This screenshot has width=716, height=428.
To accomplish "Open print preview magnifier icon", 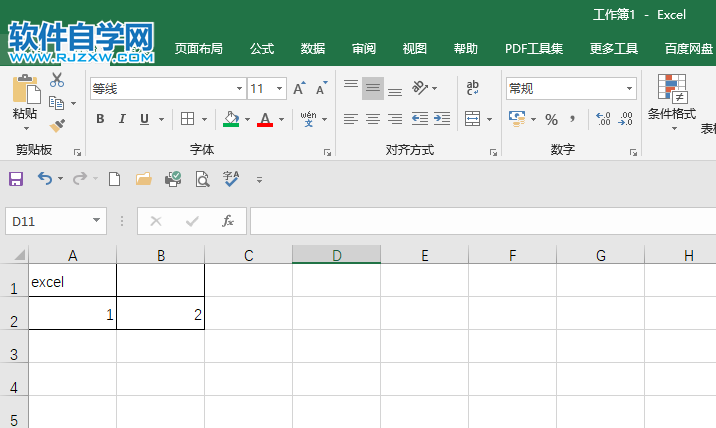I will [x=202, y=180].
